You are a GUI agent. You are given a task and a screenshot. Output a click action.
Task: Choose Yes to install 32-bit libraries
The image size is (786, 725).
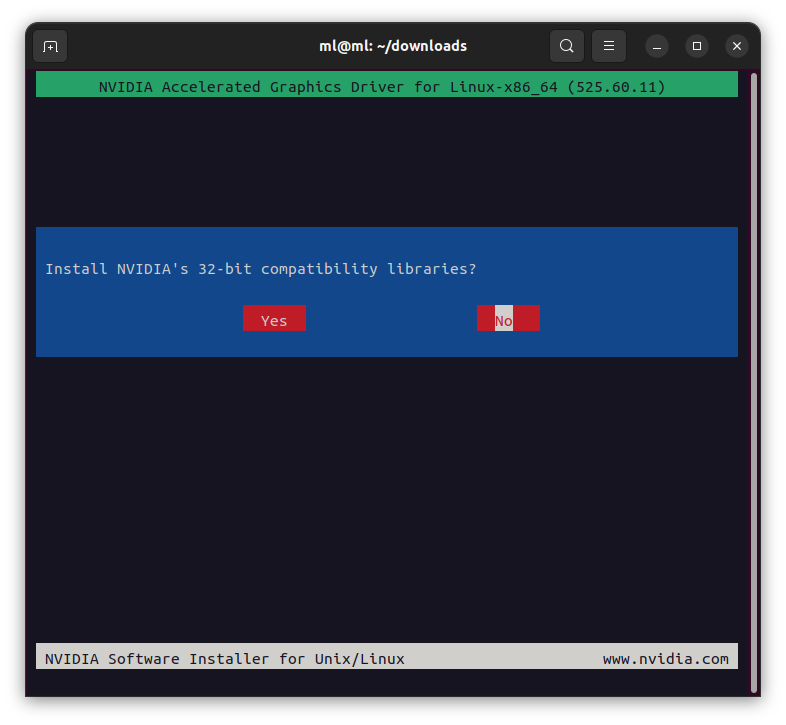(x=274, y=318)
